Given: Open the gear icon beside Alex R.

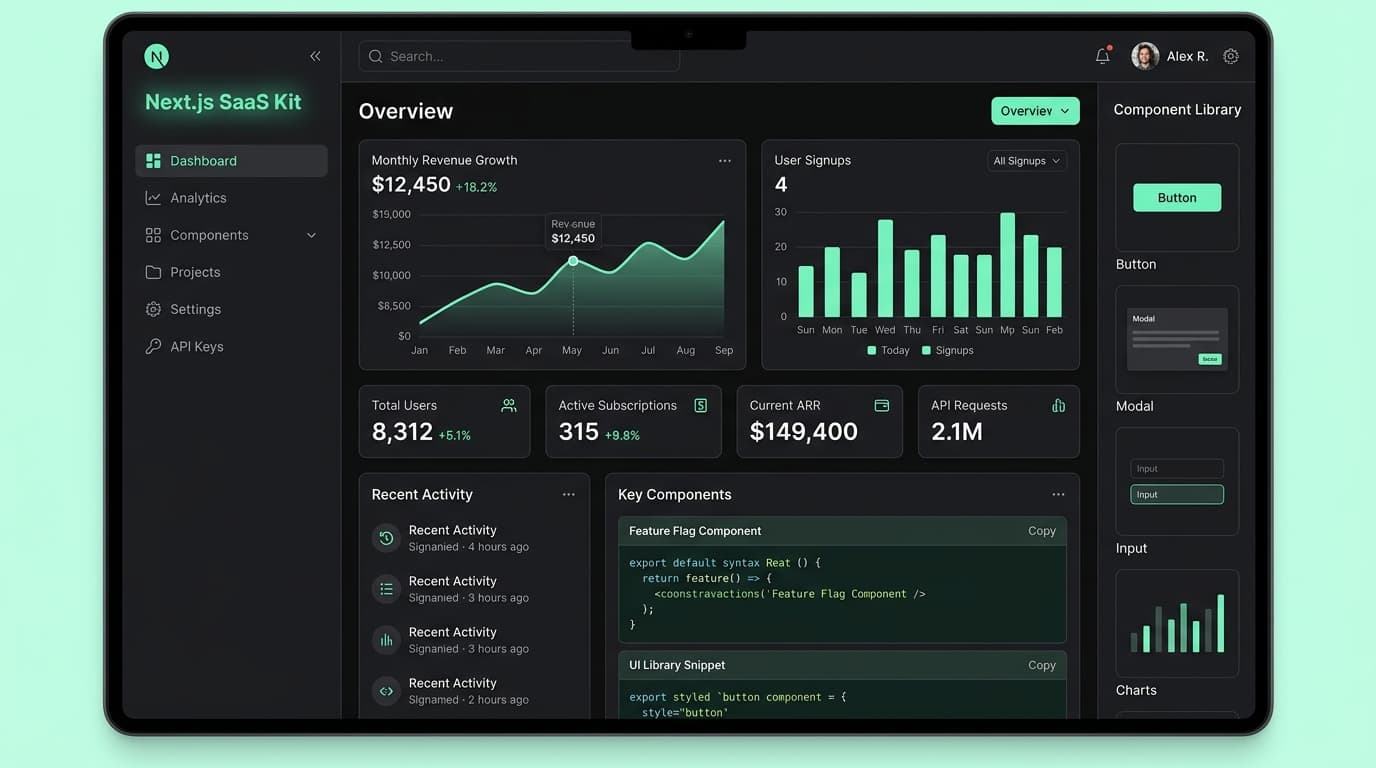Looking at the screenshot, I should (x=1231, y=56).
